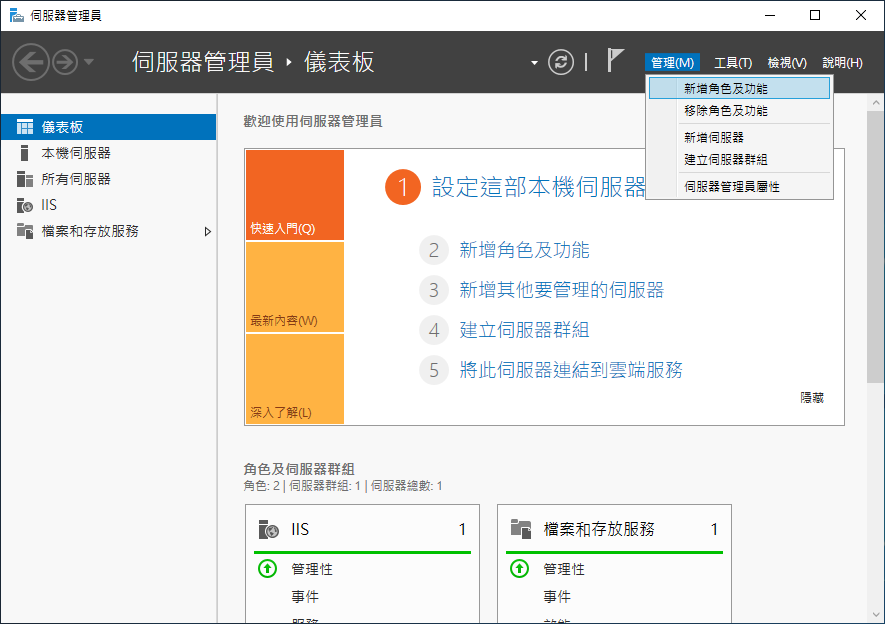The height and width of the screenshot is (624, 885).
Task: Expand the 檔案和存放服務 sidebar arrow
Action: (x=208, y=231)
